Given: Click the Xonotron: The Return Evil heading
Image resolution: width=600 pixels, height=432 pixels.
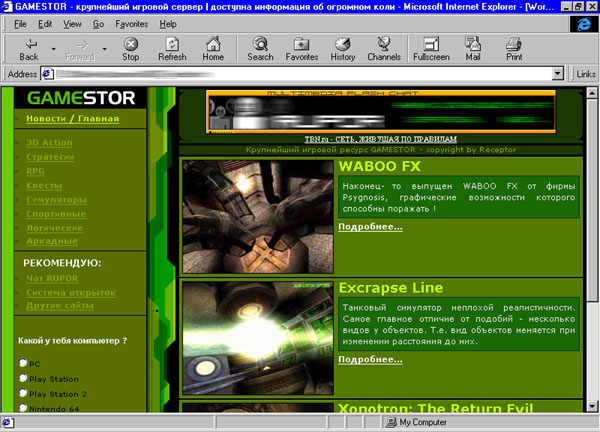Looking at the screenshot, I should tap(436, 408).
